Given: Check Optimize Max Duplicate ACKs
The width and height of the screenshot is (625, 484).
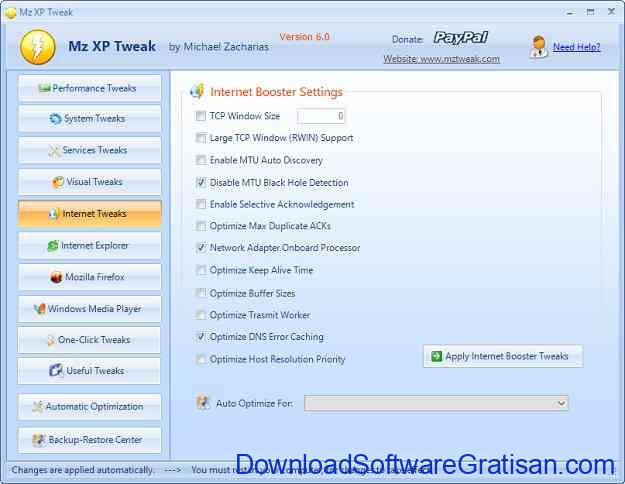Looking at the screenshot, I should pyautogui.click(x=200, y=226).
